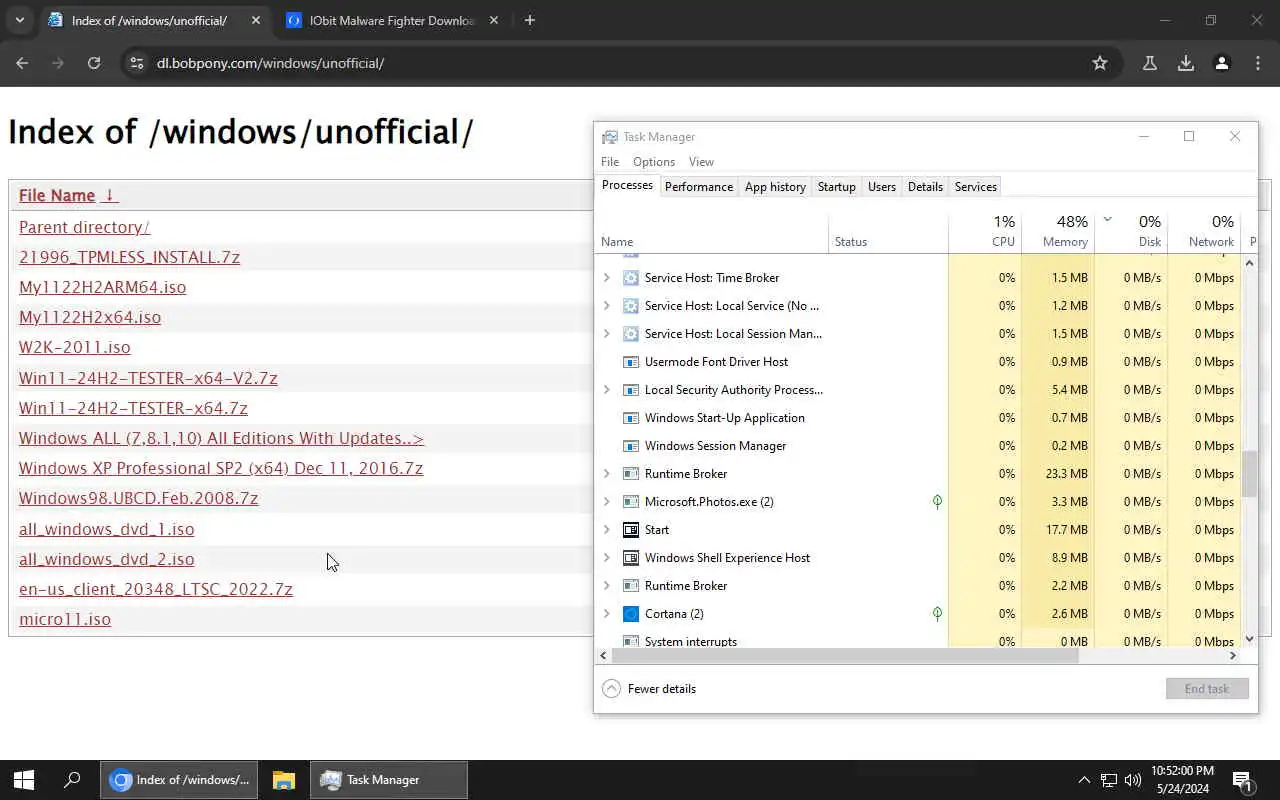The image size is (1280, 800).
Task: Download micro11.iso file
Action: (65, 619)
